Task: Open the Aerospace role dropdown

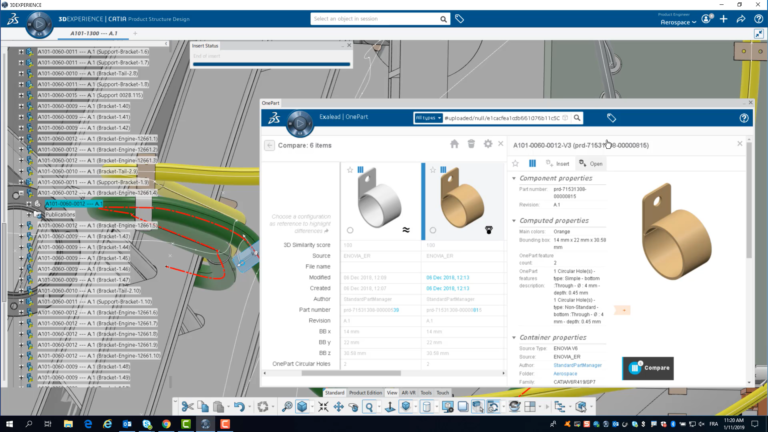Action: coord(678,23)
